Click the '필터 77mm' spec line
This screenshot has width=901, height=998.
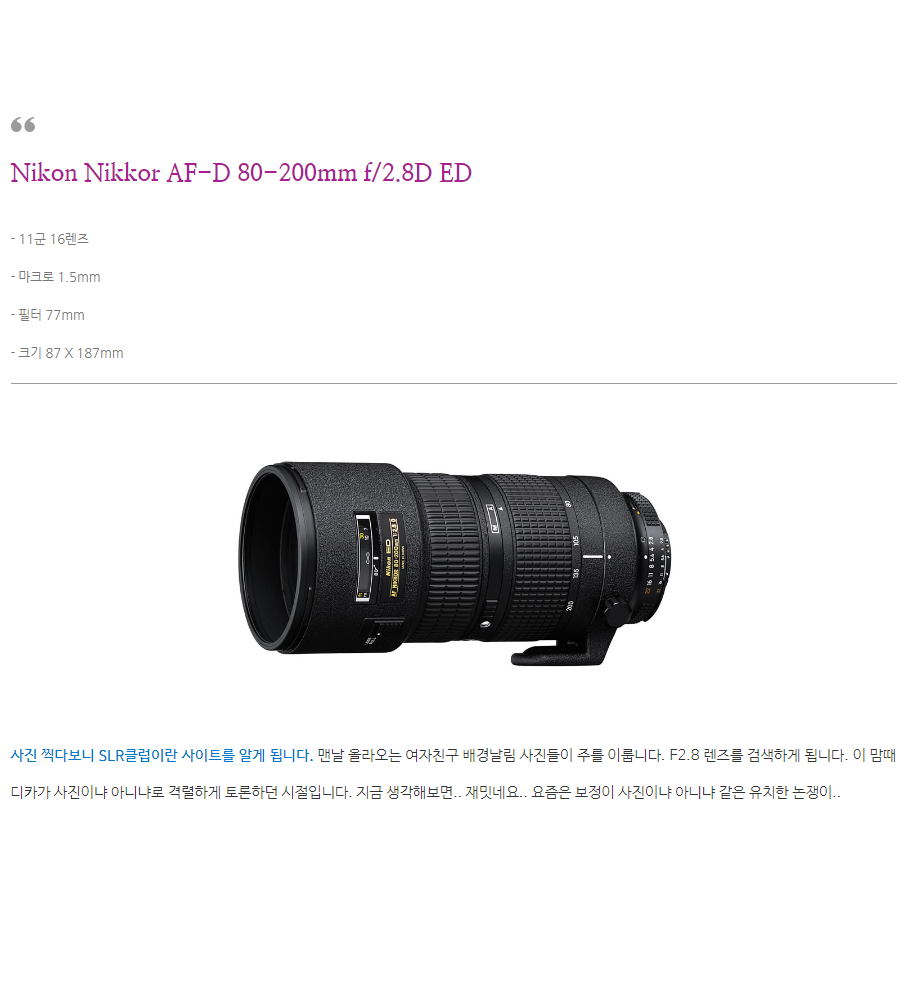(48, 315)
